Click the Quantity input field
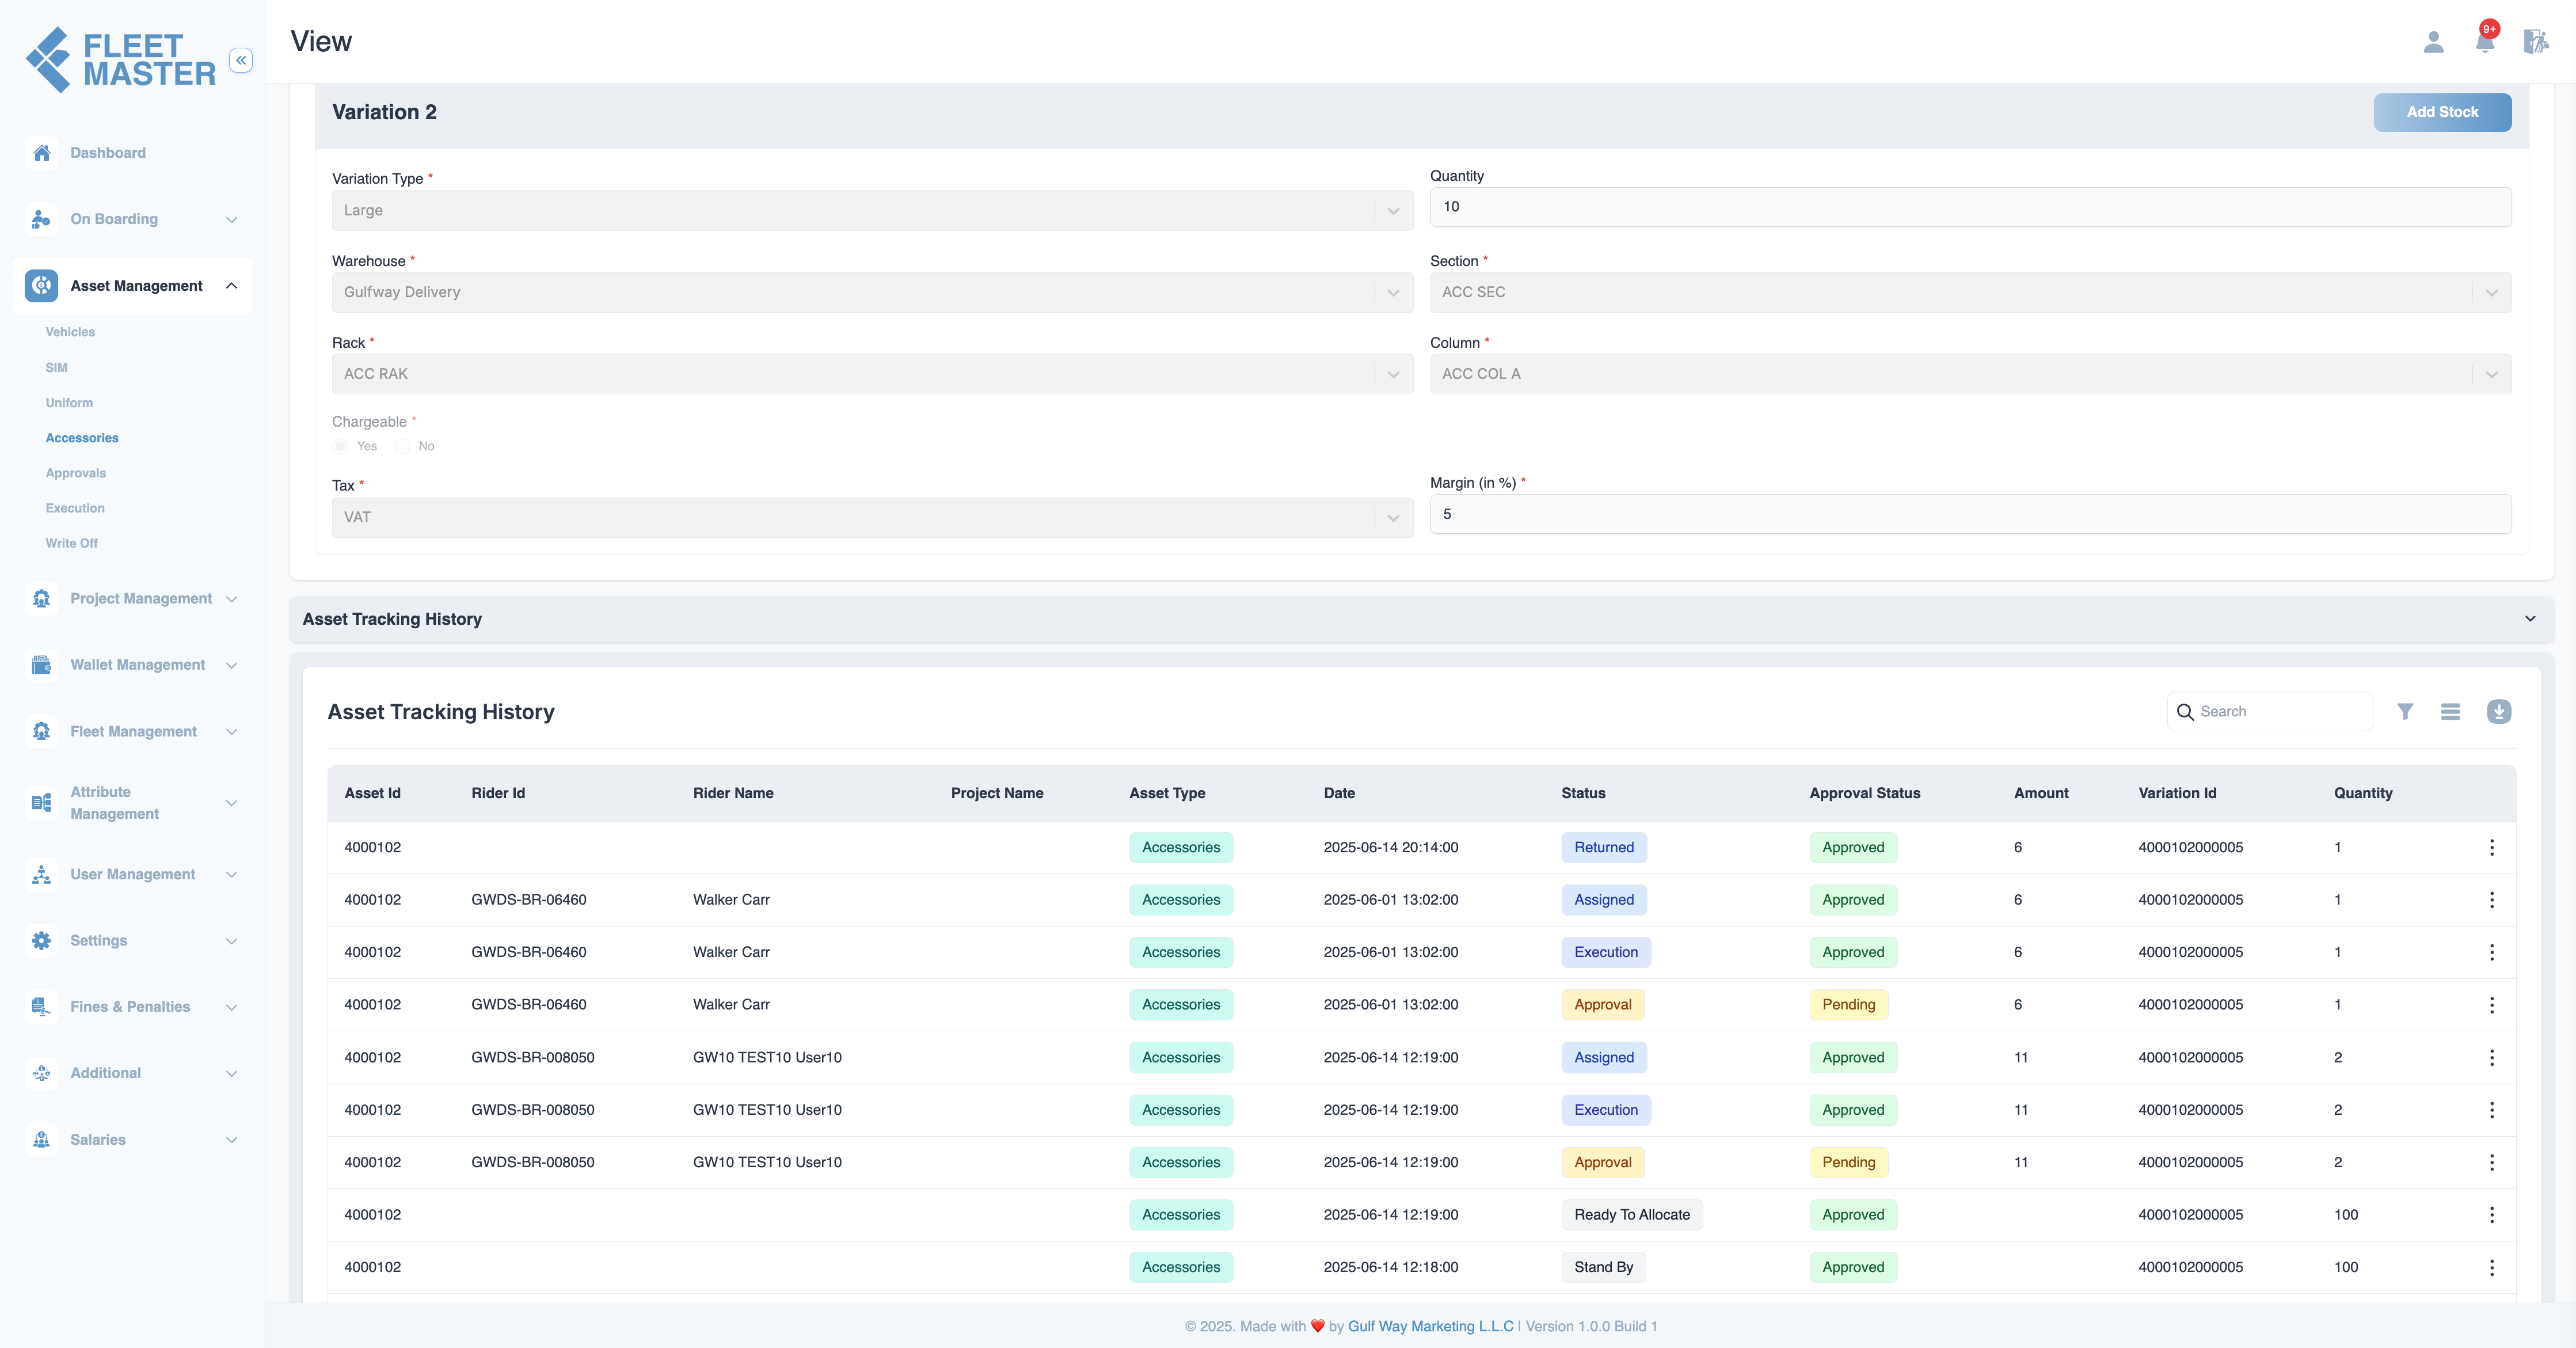2576x1348 pixels. (x=1970, y=207)
